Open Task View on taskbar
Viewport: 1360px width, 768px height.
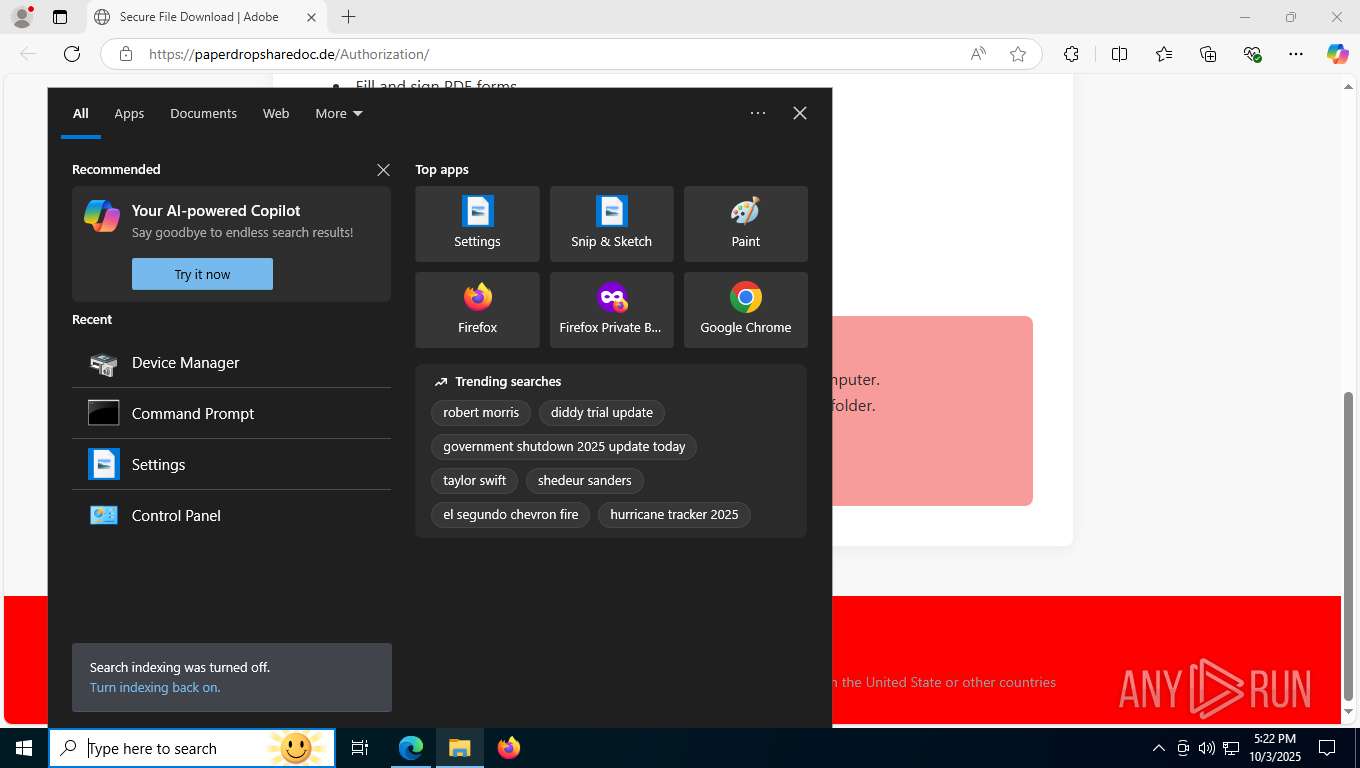[360, 748]
